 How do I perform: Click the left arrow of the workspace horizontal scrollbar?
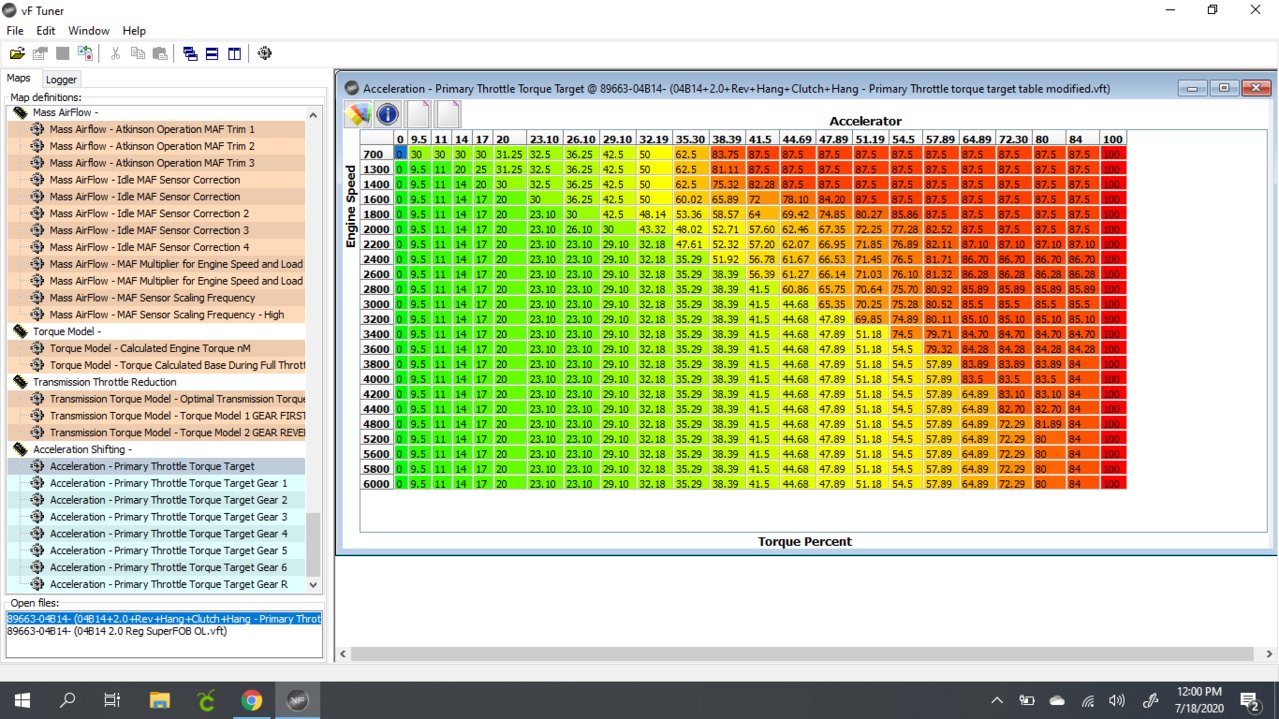point(343,654)
